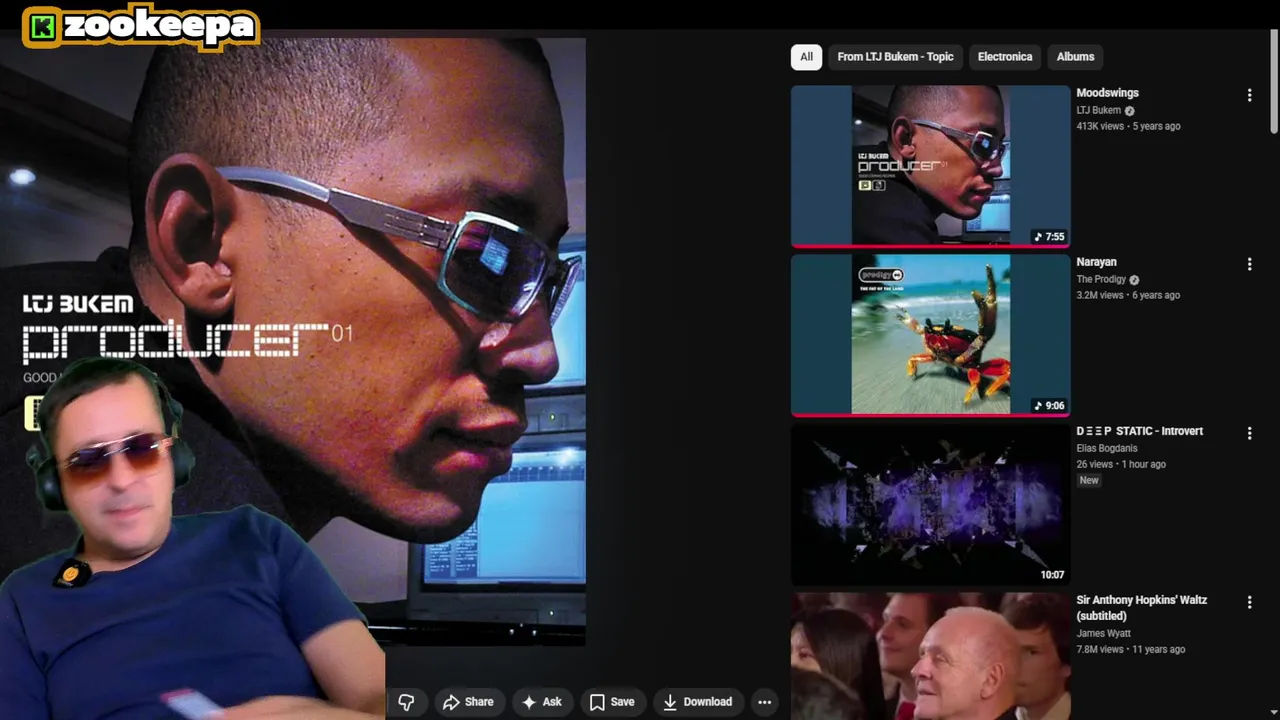The width and height of the screenshot is (1280, 720).
Task: Open the Ask AI button
Action: [x=541, y=702]
